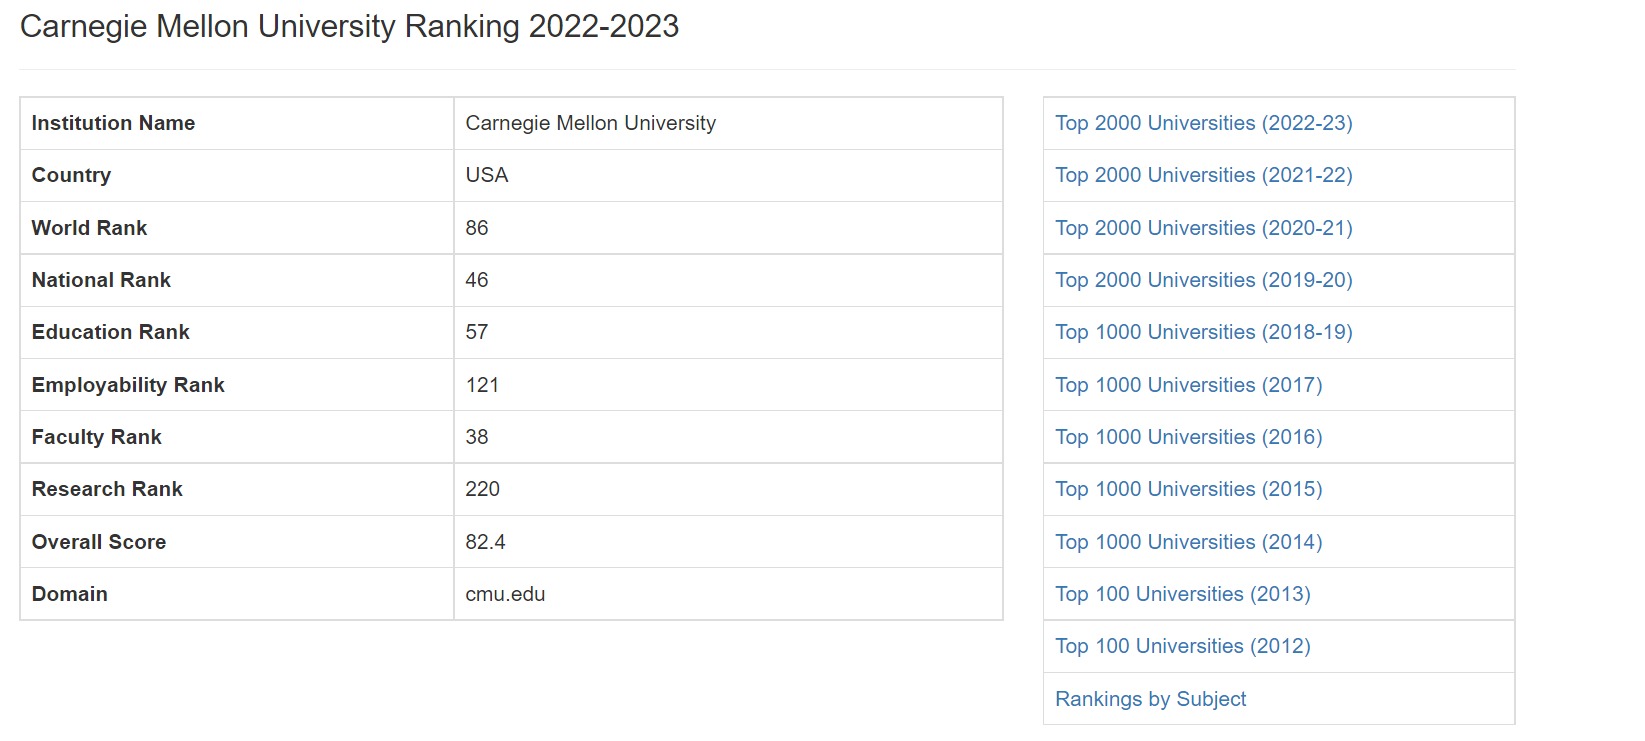Click the page heading Carnegie Mellon University Ranking 2022-2023
1645x741 pixels.
(349, 26)
